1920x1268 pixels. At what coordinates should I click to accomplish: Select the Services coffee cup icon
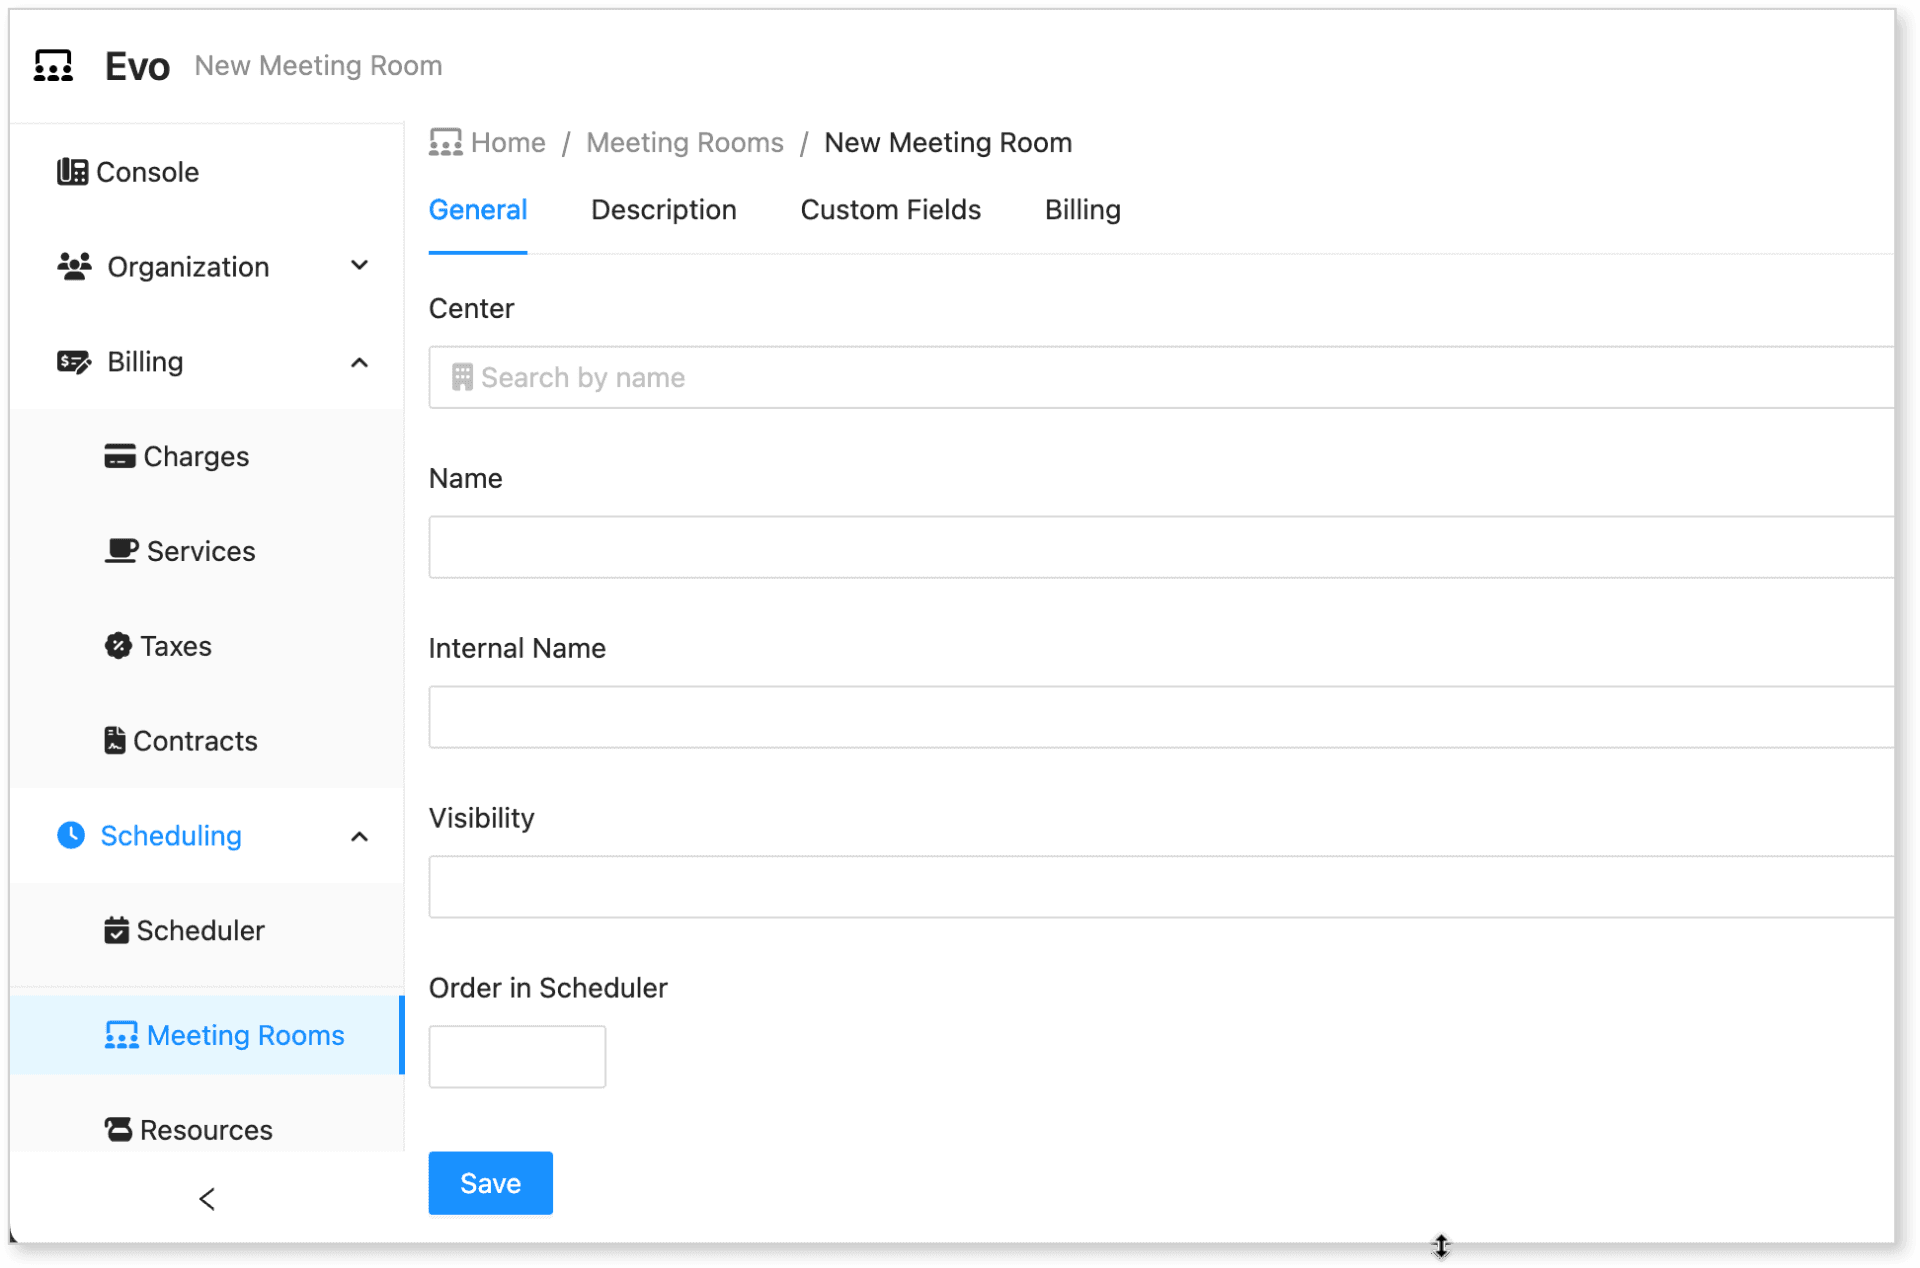(x=121, y=551)
